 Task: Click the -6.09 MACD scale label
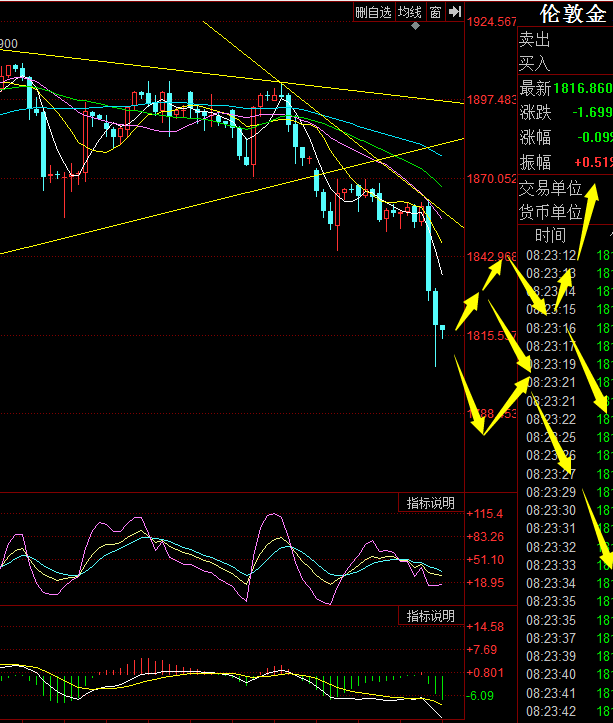[480, 695]
